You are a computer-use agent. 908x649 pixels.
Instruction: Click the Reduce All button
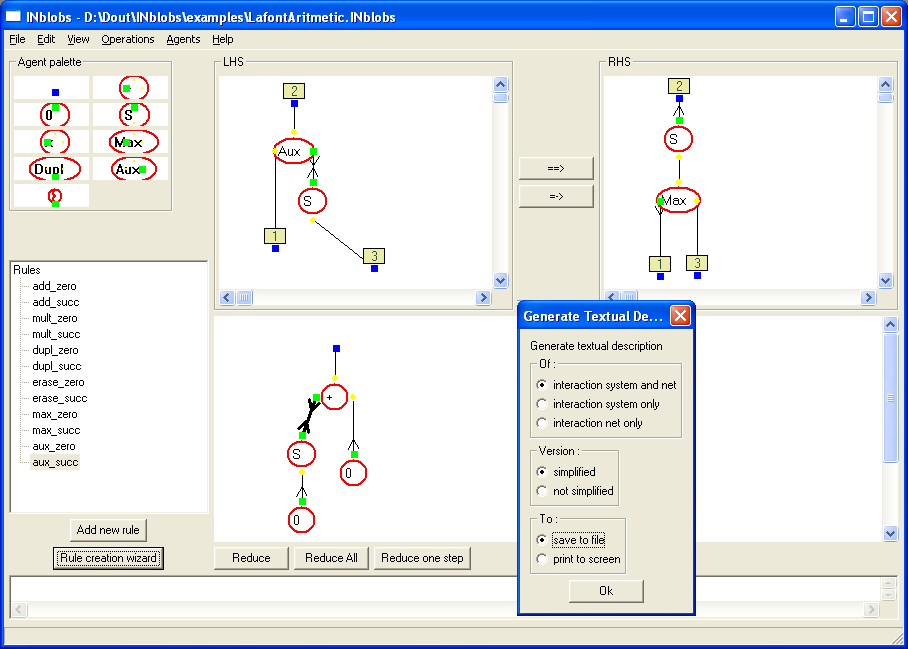tap(331, 558)
